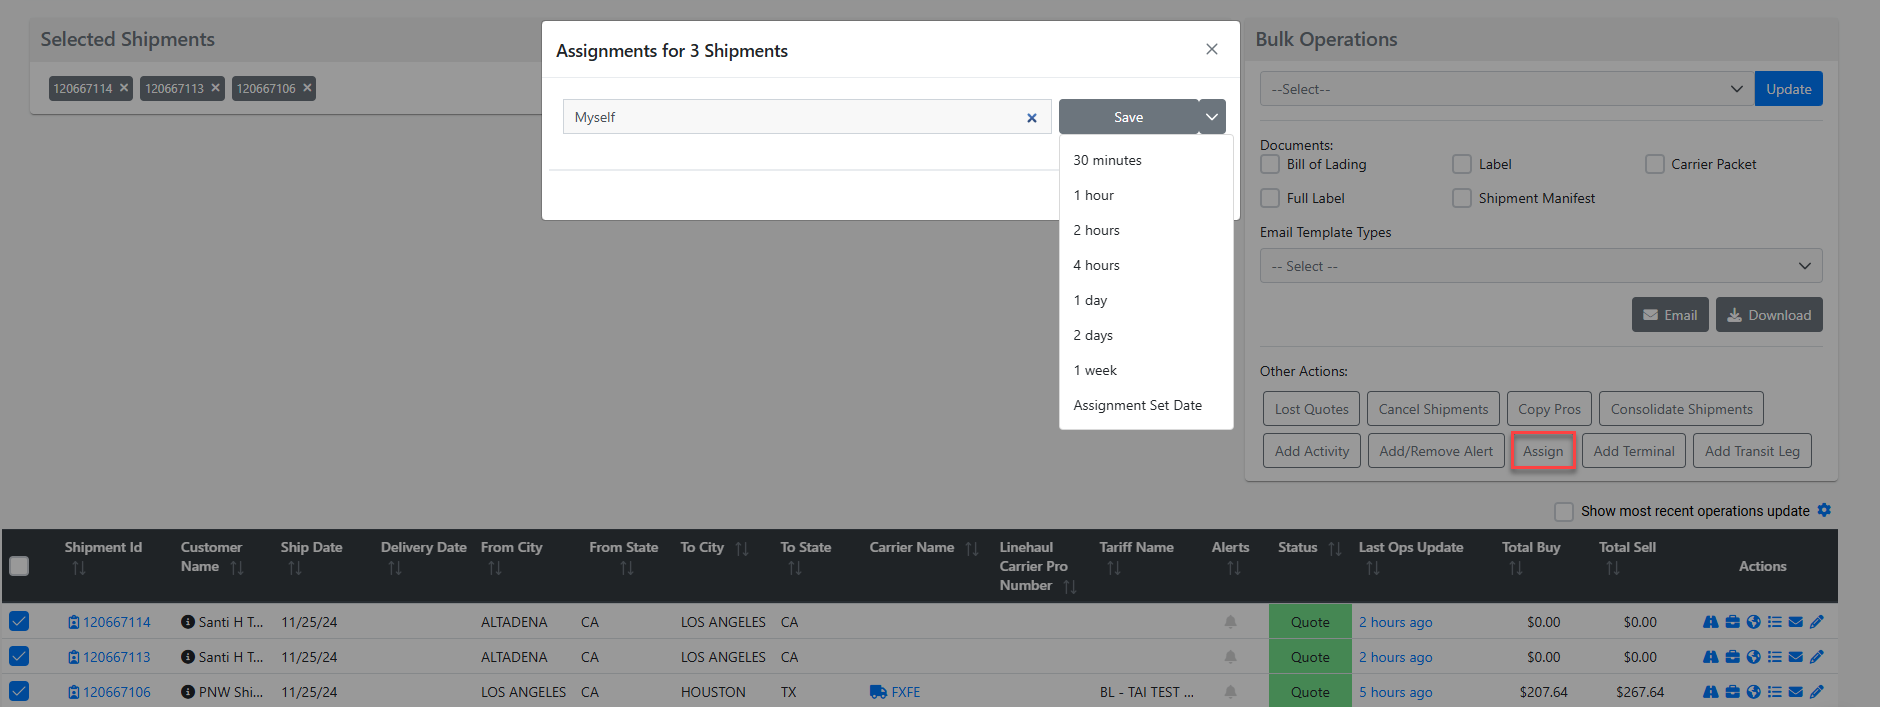Screen dimensions: 1880x707
Task: Click info icon in row 120667114
Action: 188,622
